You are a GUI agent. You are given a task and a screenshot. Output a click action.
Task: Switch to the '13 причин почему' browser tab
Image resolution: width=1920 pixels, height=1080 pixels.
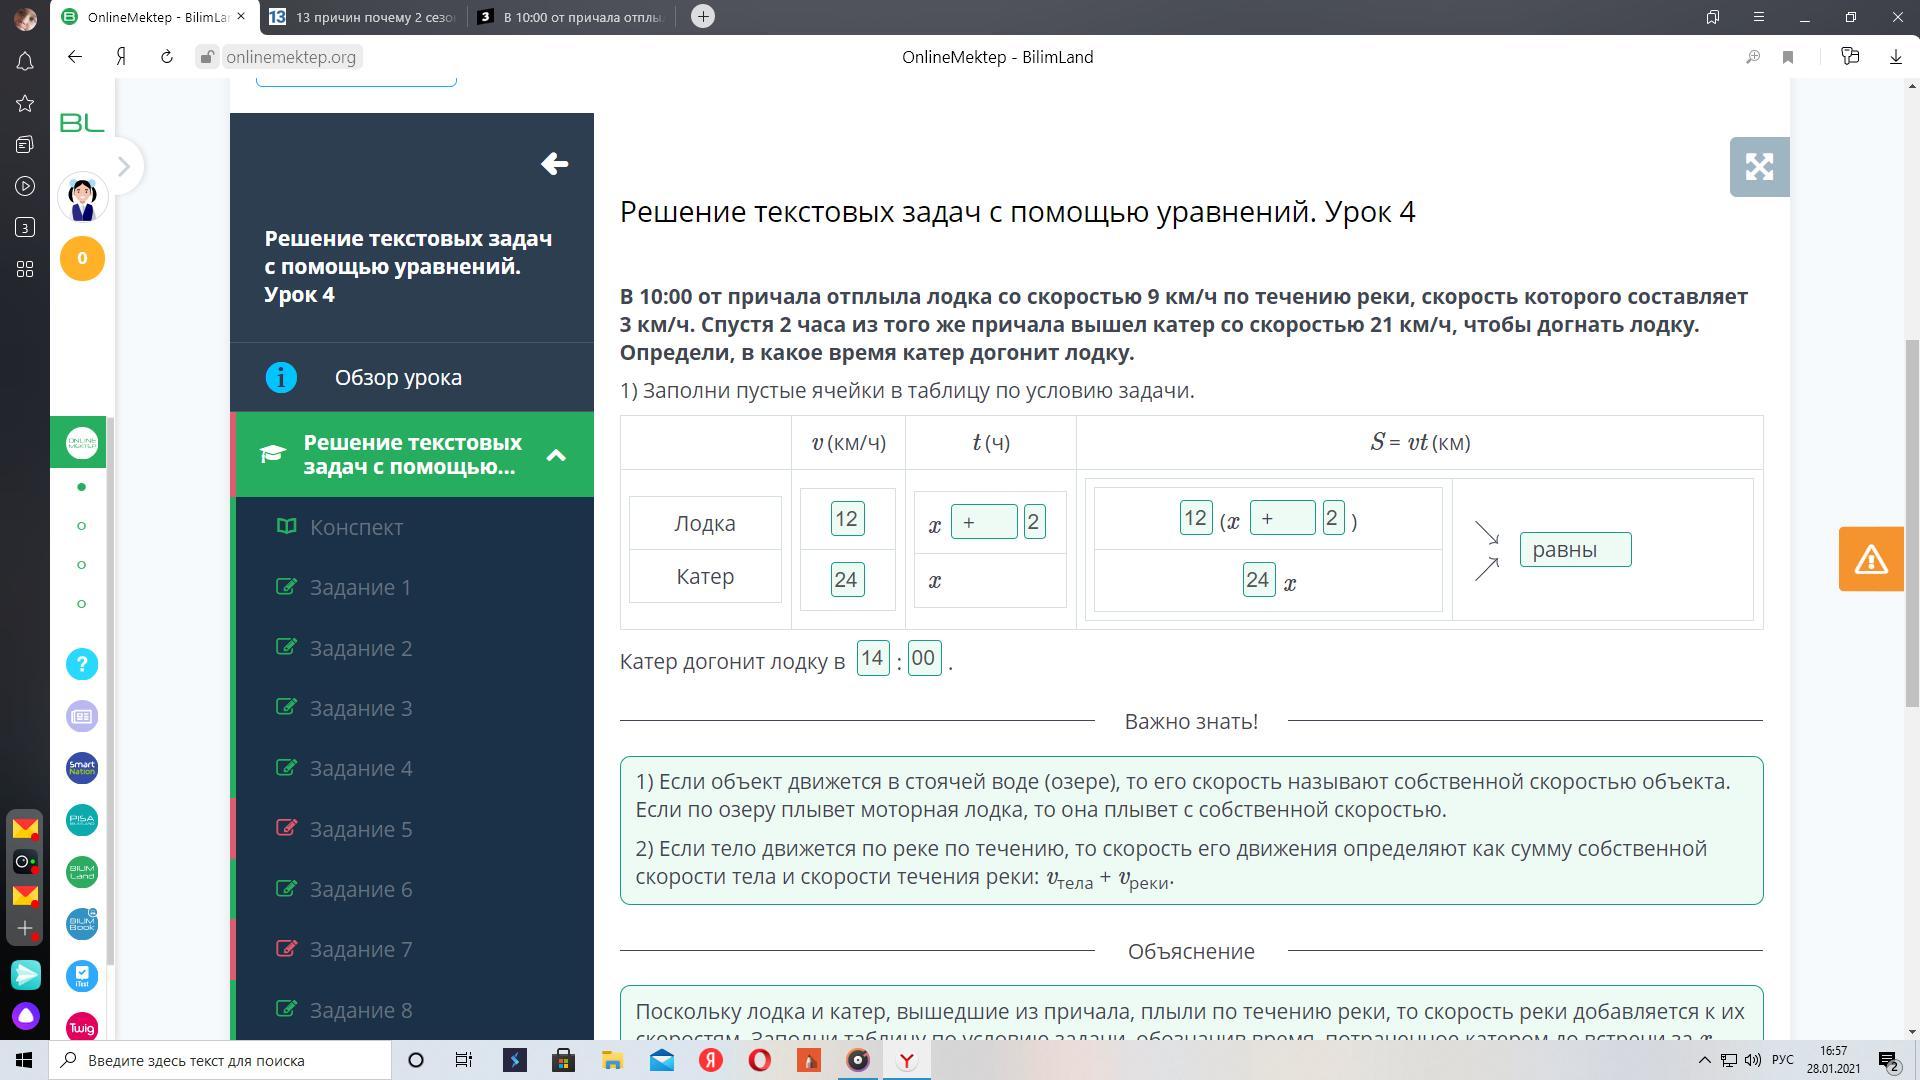click(364, 17)
